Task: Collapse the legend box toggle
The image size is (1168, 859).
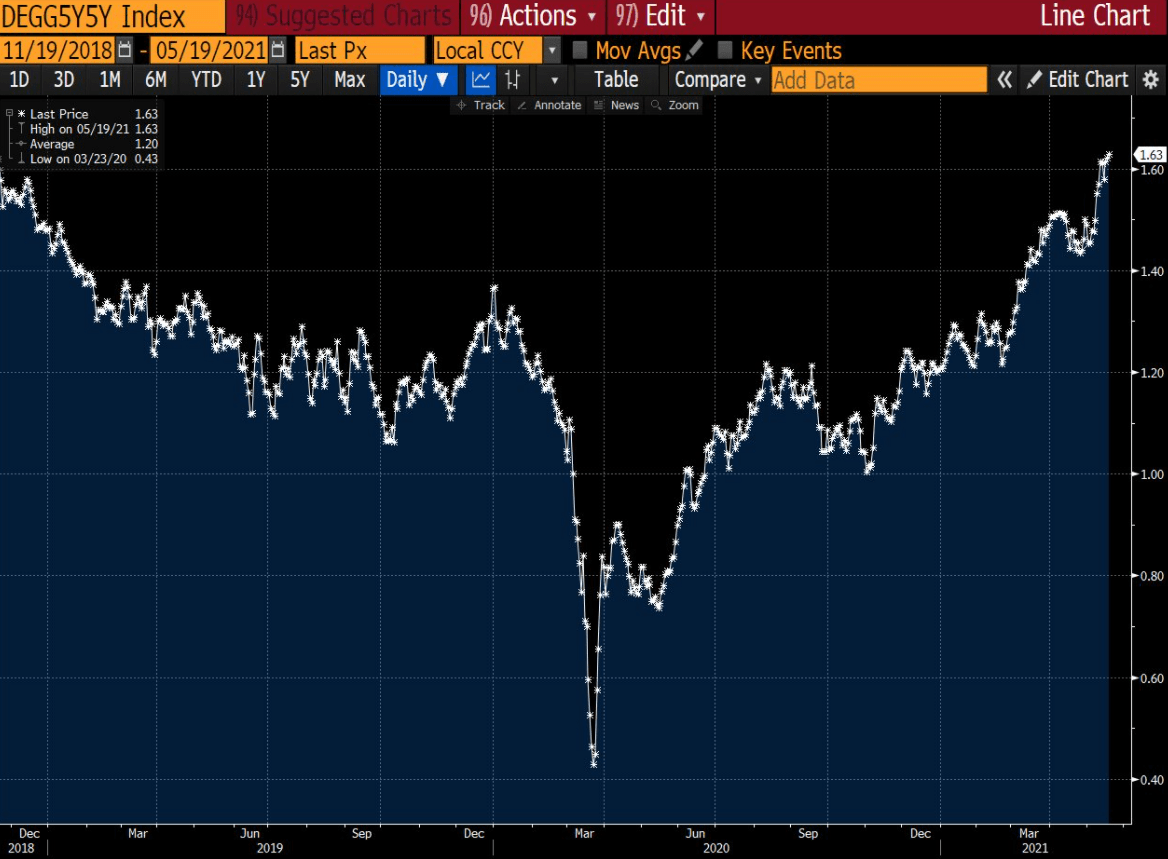Action: pyautogui.click(x=9, y=113)
